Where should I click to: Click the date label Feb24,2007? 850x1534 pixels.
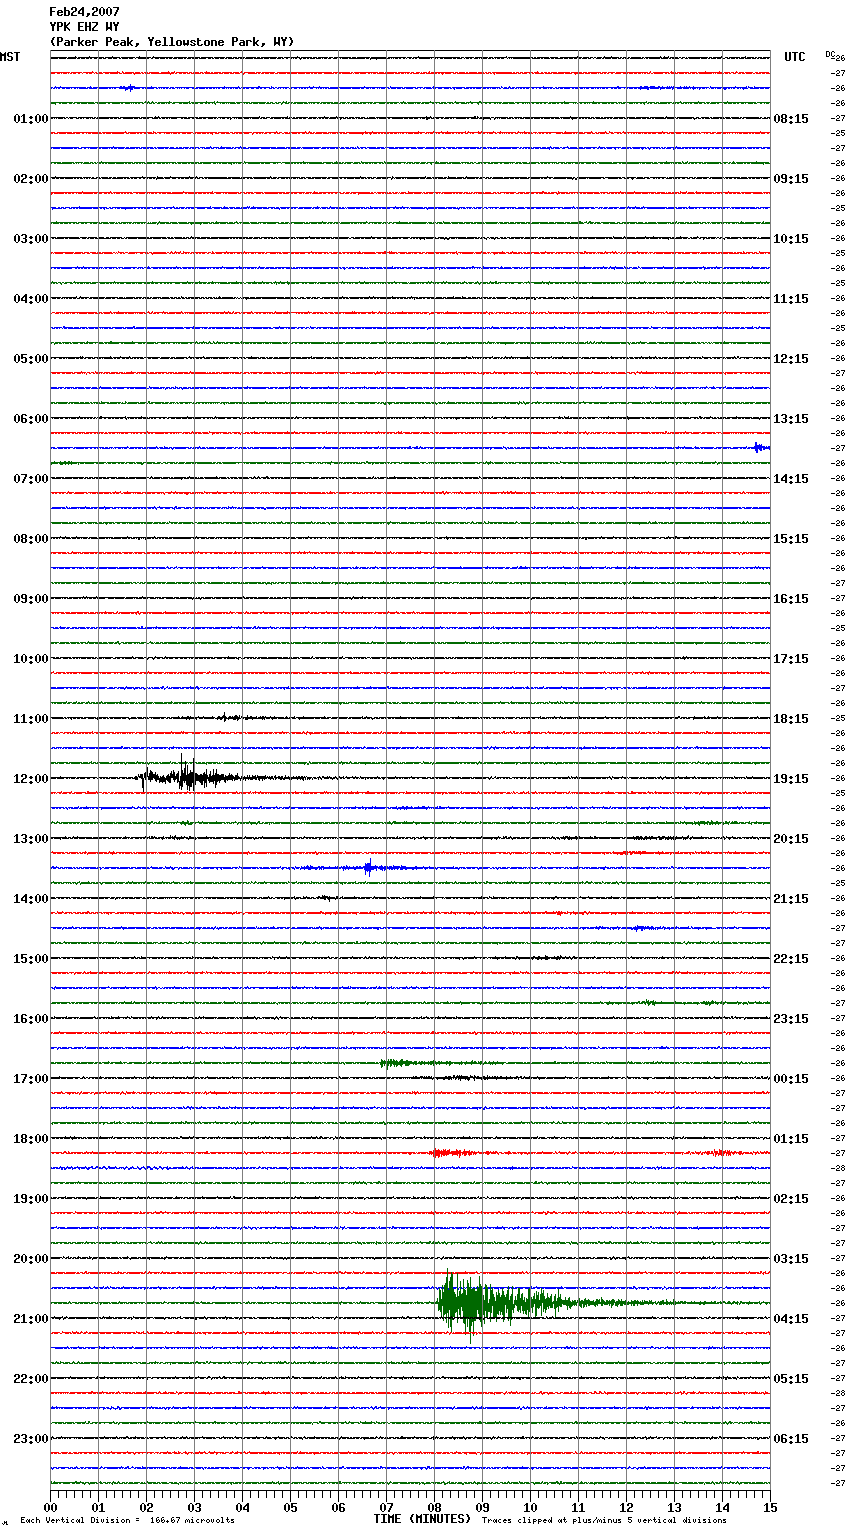coord(84,12)
